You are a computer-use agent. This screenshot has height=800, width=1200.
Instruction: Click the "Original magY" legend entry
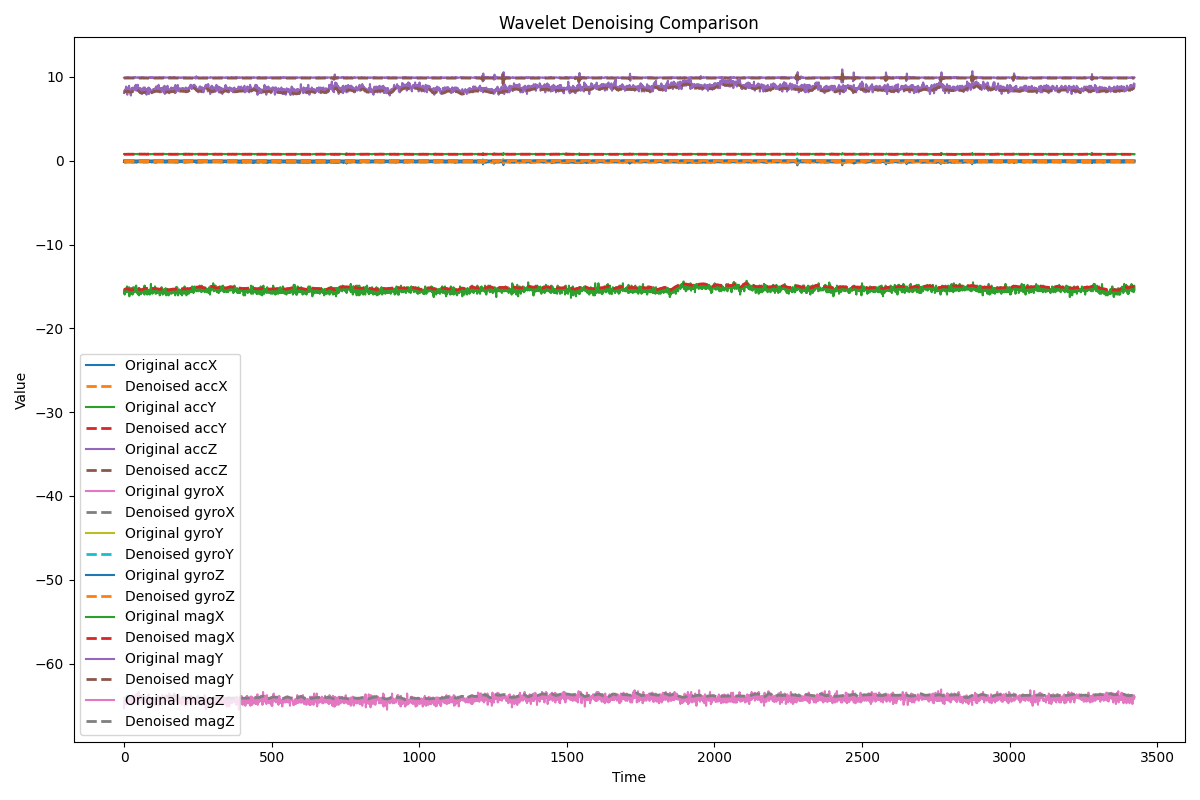173,658
